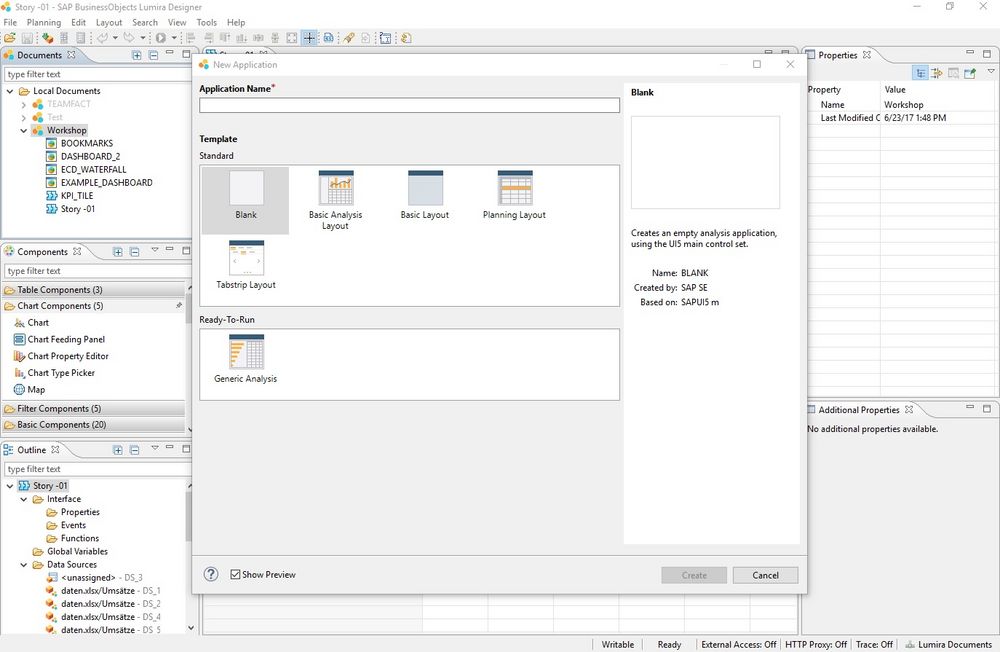Toggle Show Advanced Properties icon

[x=937, y=73]
